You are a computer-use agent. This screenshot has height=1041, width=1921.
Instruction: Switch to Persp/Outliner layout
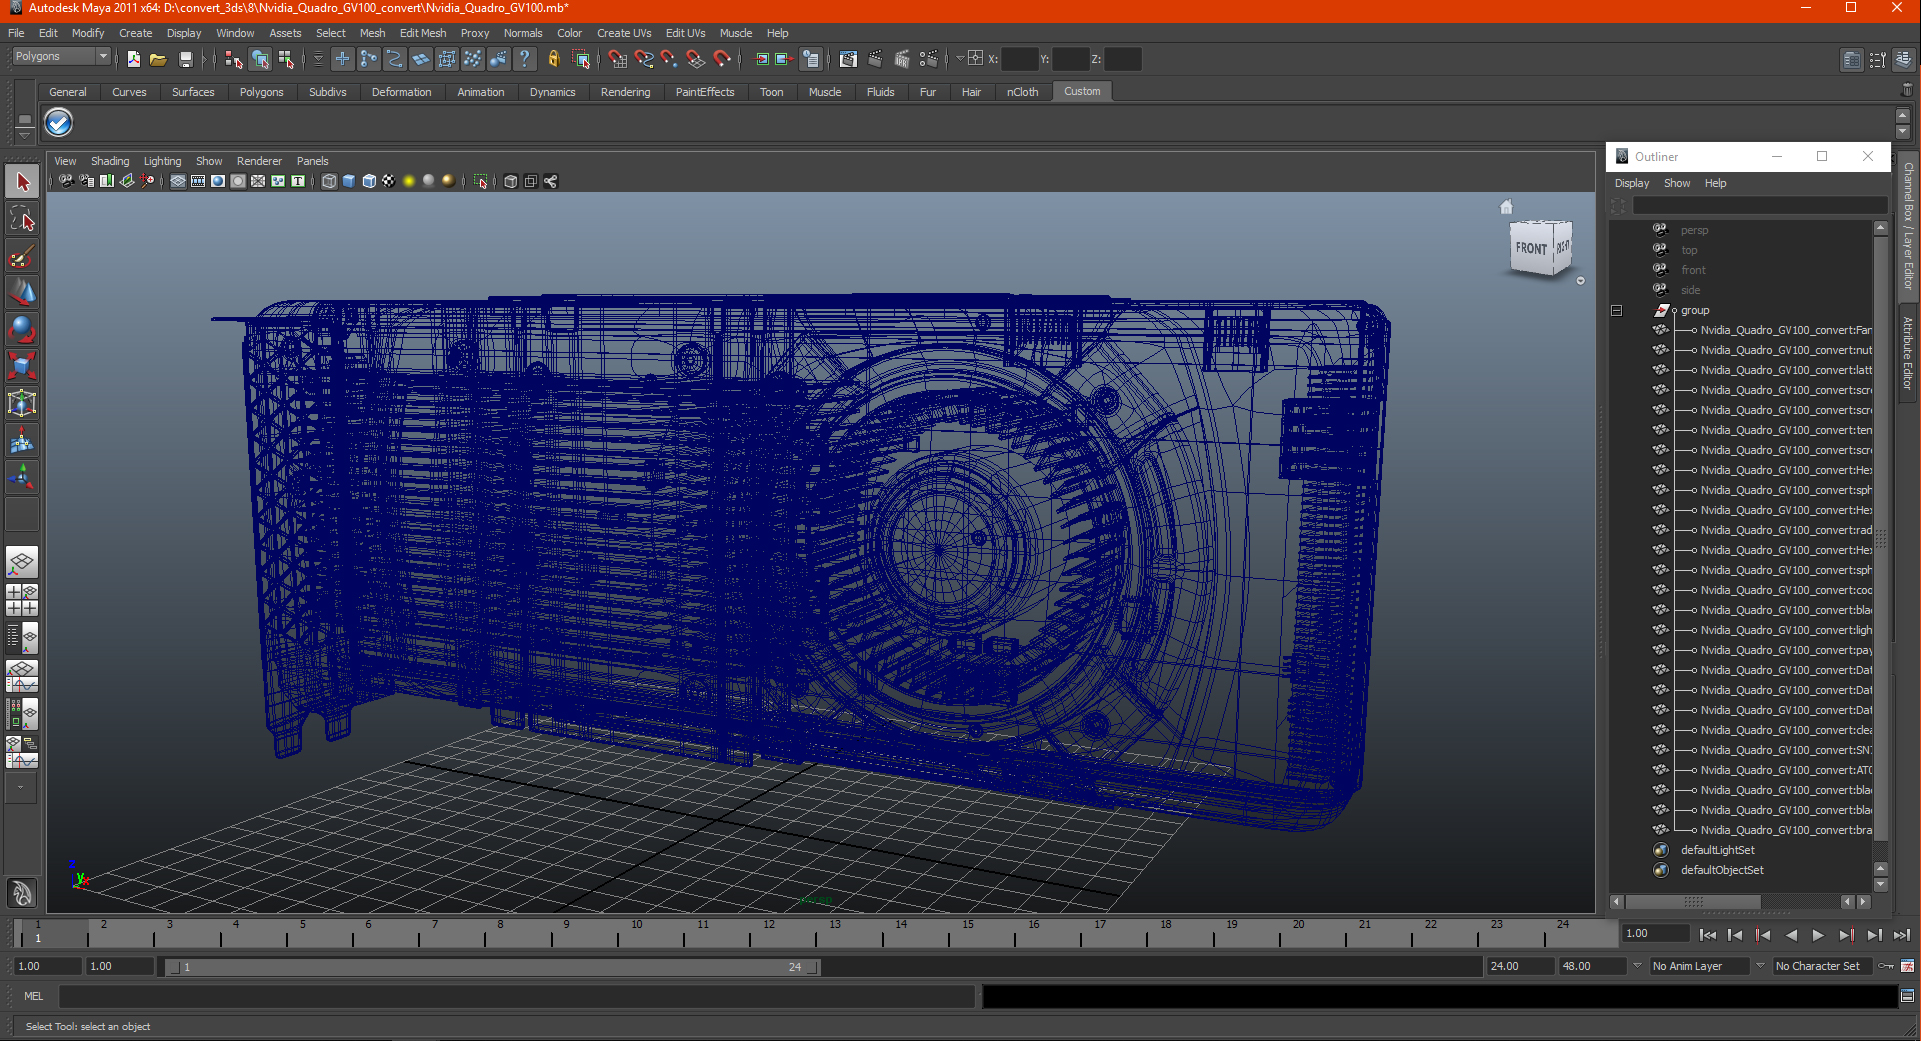tap(22, 637)
